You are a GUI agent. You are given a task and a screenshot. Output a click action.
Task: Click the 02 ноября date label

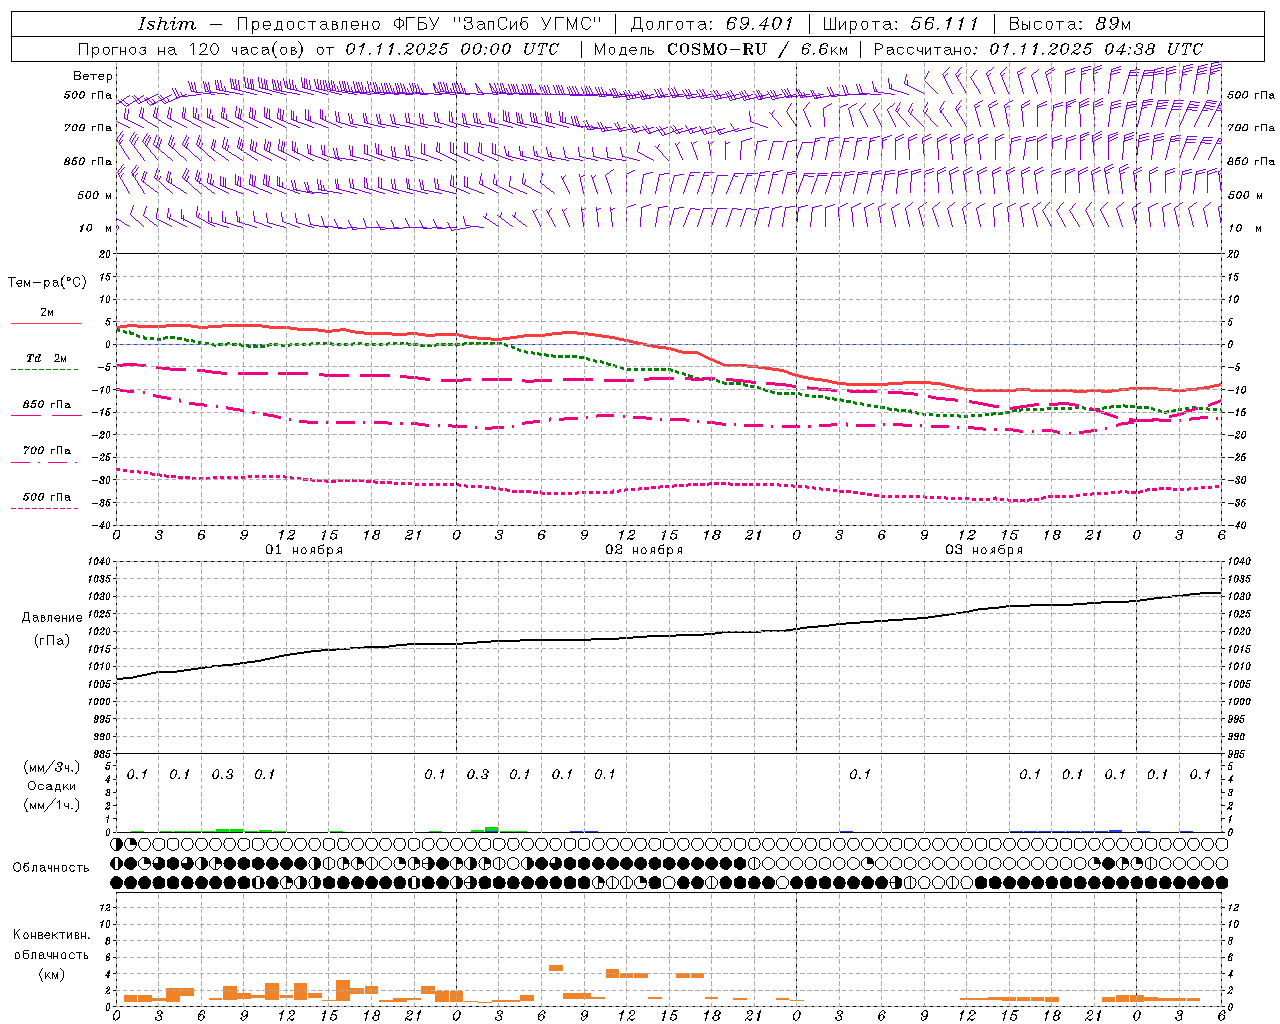pos(644,550)
